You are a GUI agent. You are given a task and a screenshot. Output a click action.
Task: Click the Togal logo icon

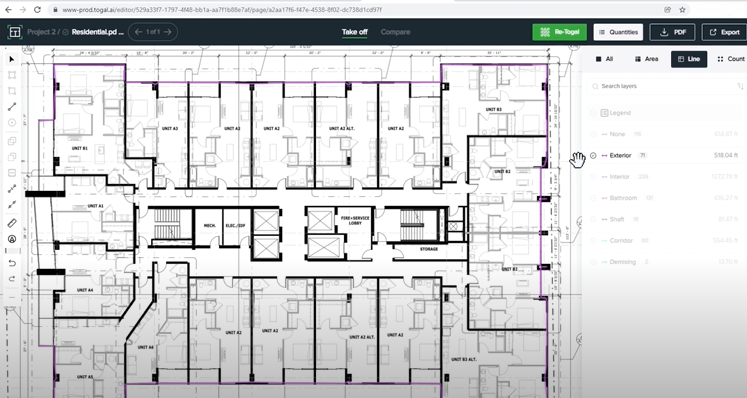tap(14, 32)
